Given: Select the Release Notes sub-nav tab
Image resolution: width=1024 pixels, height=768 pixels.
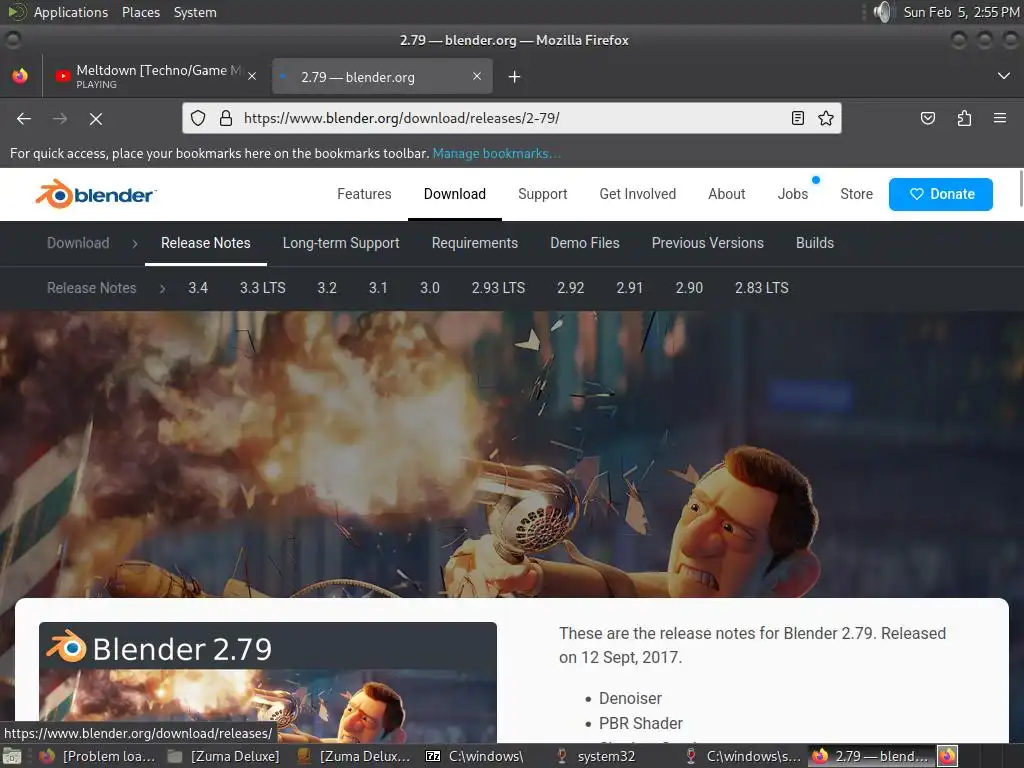Looking at the screenshot, I should tap(206, 243).
